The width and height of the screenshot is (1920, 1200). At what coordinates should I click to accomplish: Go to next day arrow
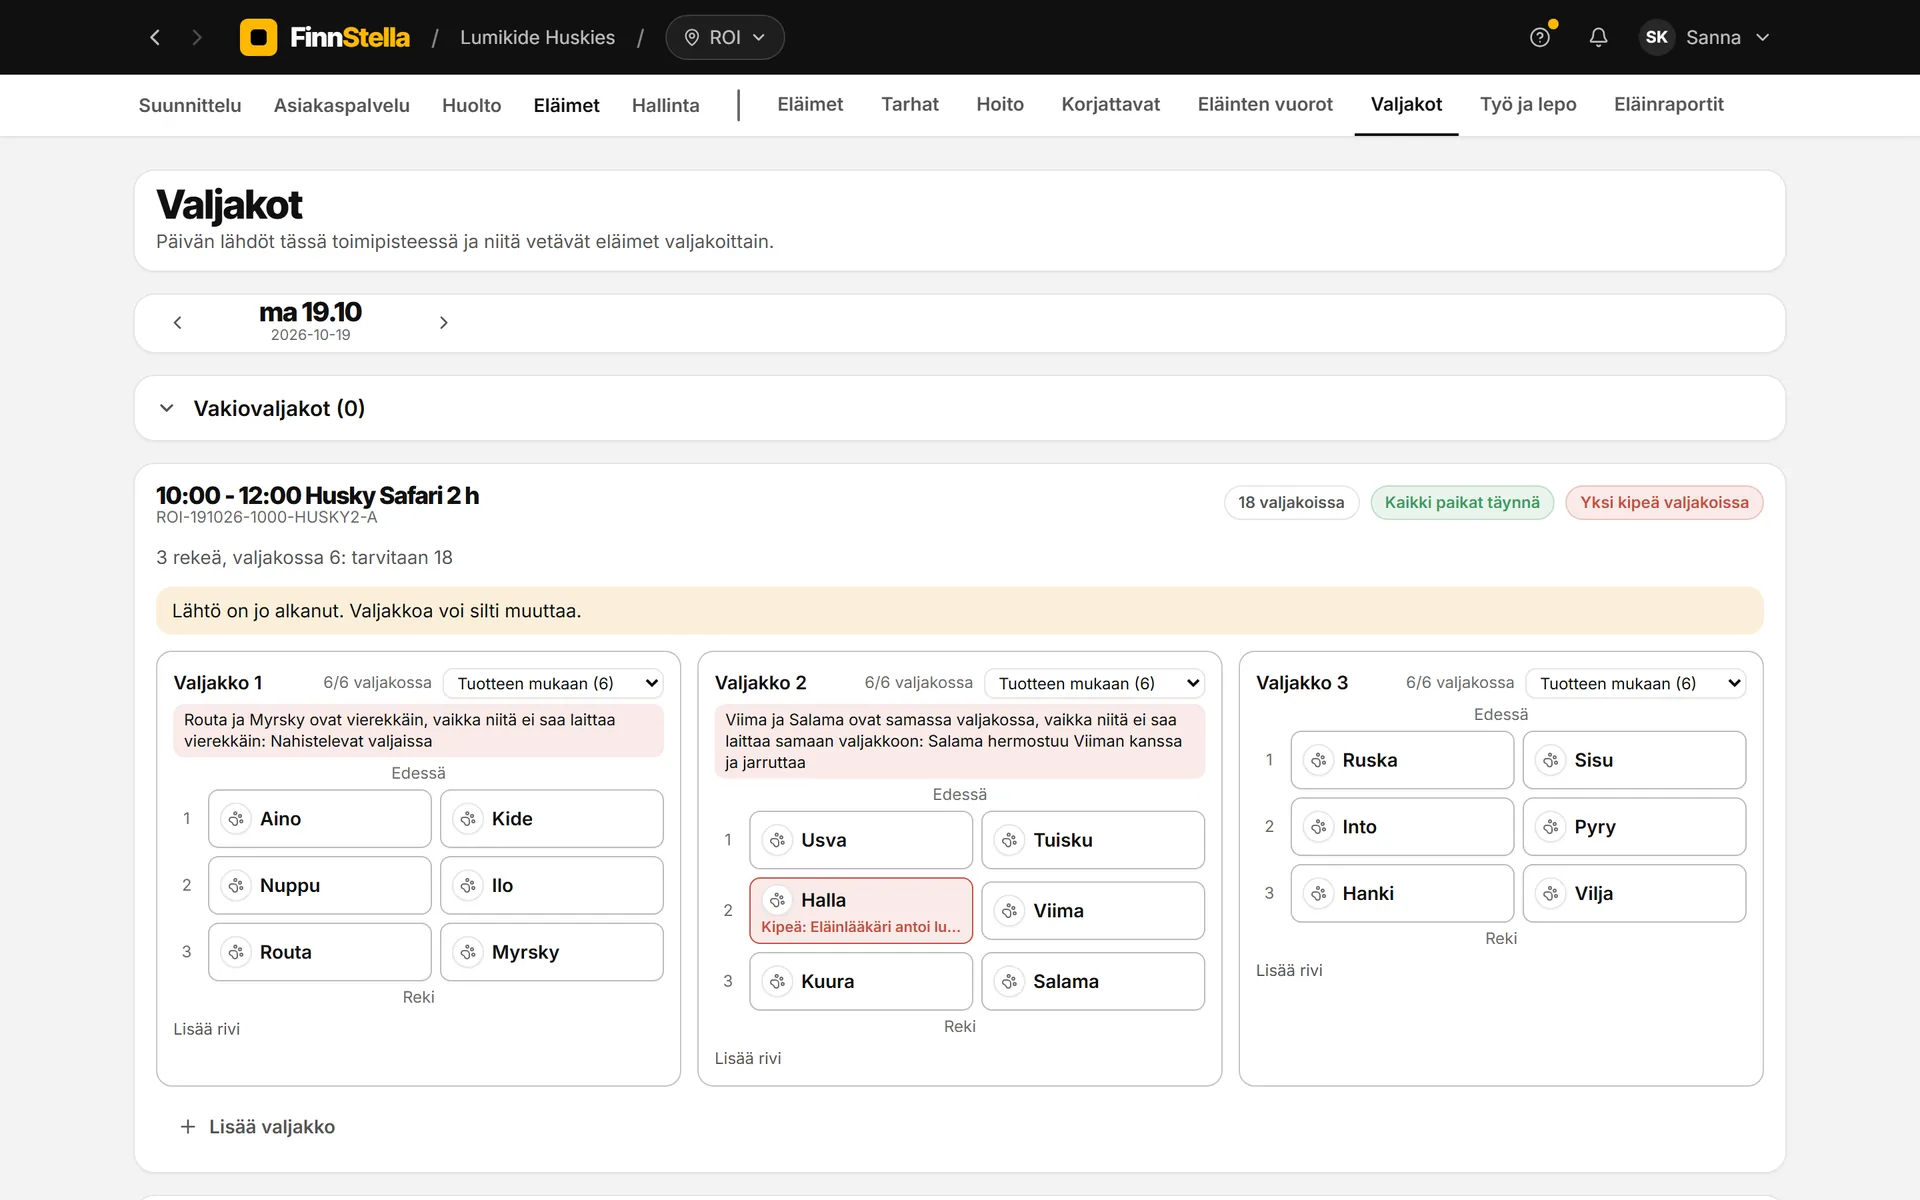coord(444,323)
